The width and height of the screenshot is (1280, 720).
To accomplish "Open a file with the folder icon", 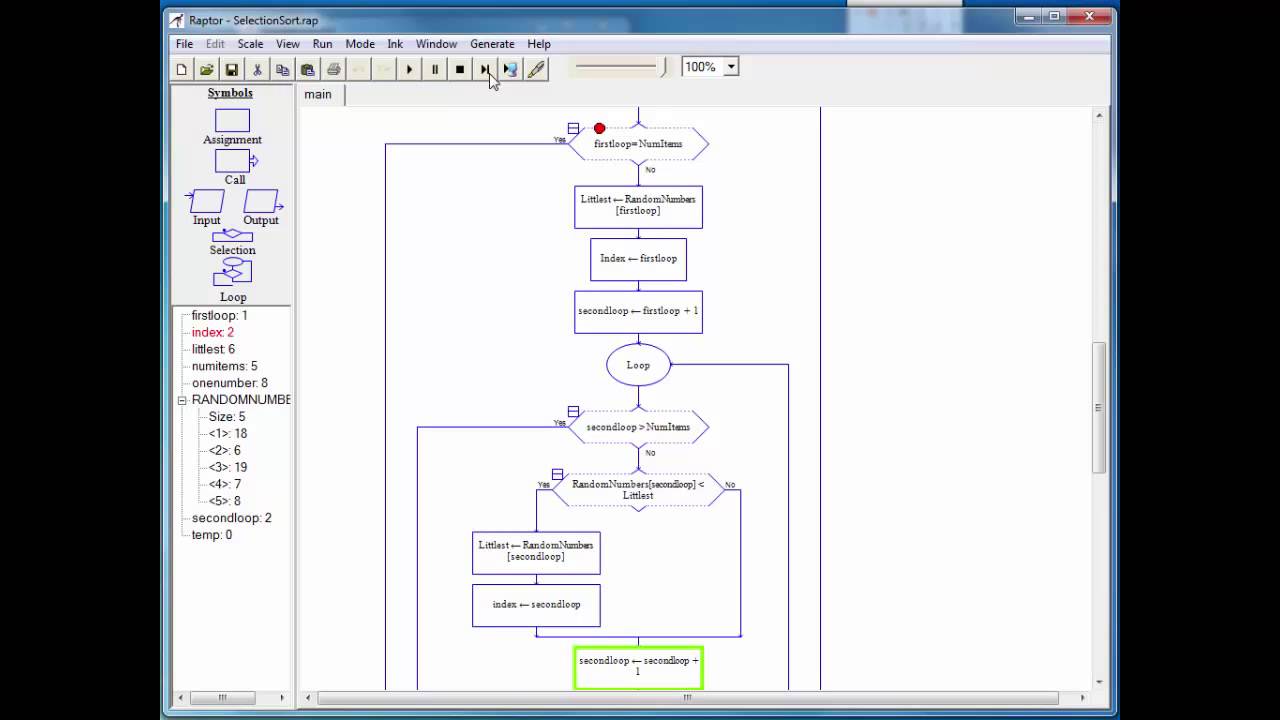I will tap(206, 69).
